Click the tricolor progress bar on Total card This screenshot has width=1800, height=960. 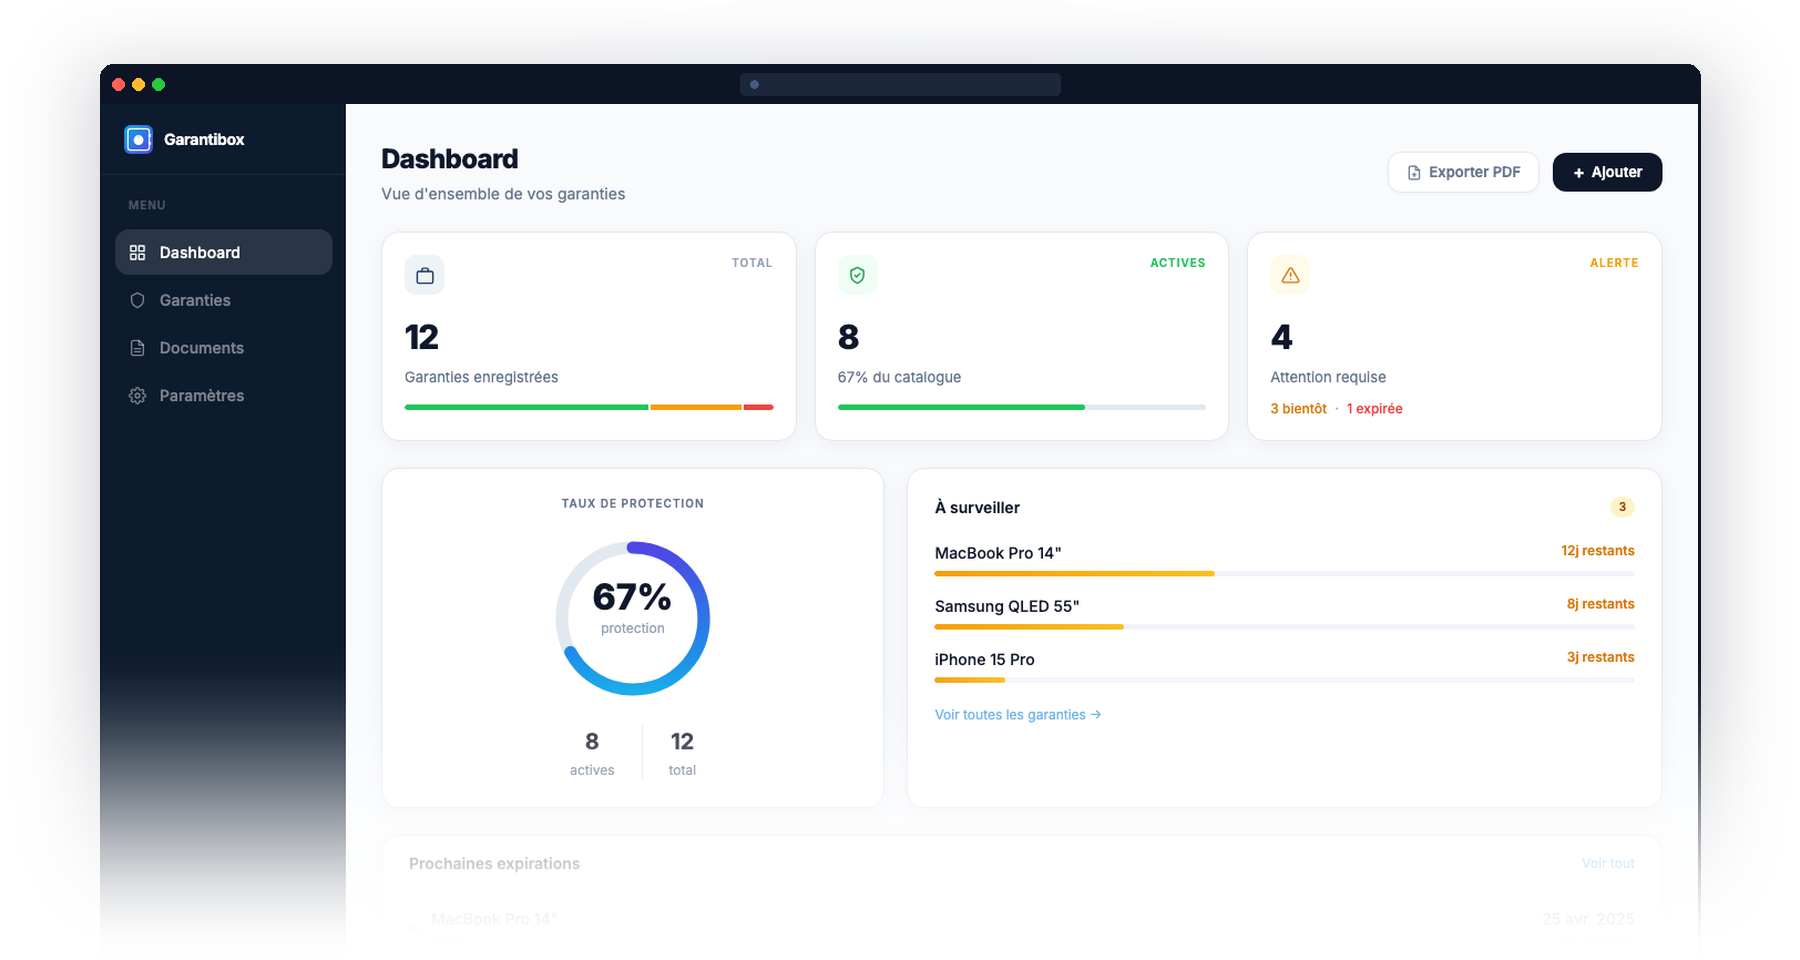589,407
